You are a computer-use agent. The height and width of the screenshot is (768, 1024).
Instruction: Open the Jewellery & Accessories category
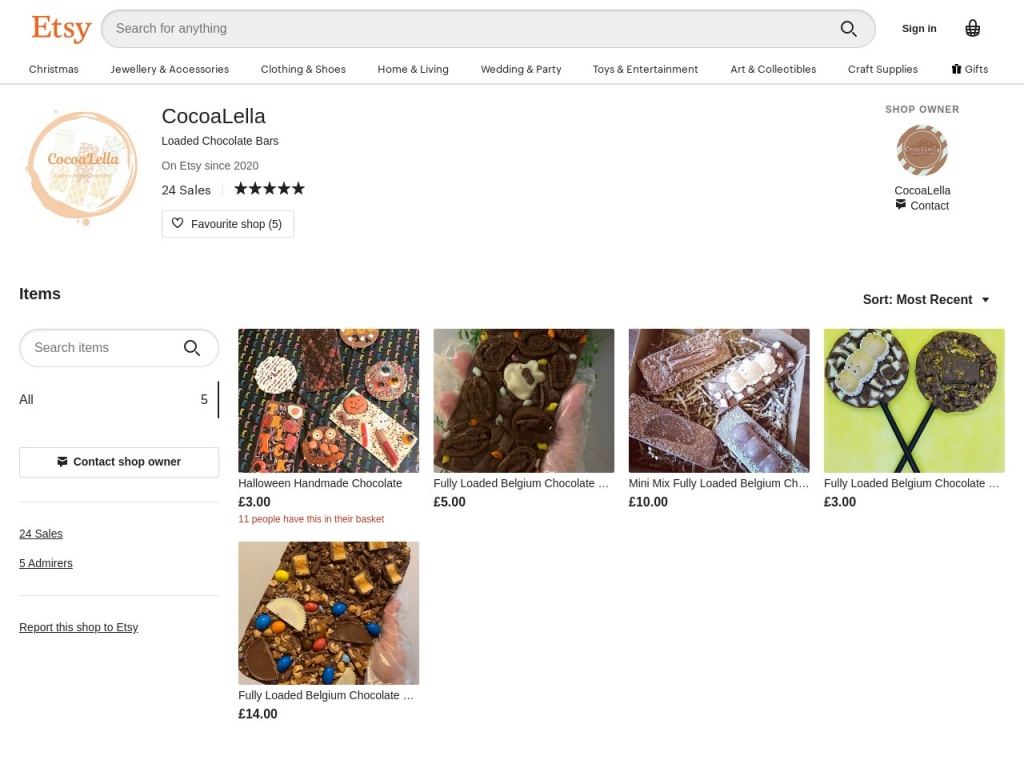[169, 69]
